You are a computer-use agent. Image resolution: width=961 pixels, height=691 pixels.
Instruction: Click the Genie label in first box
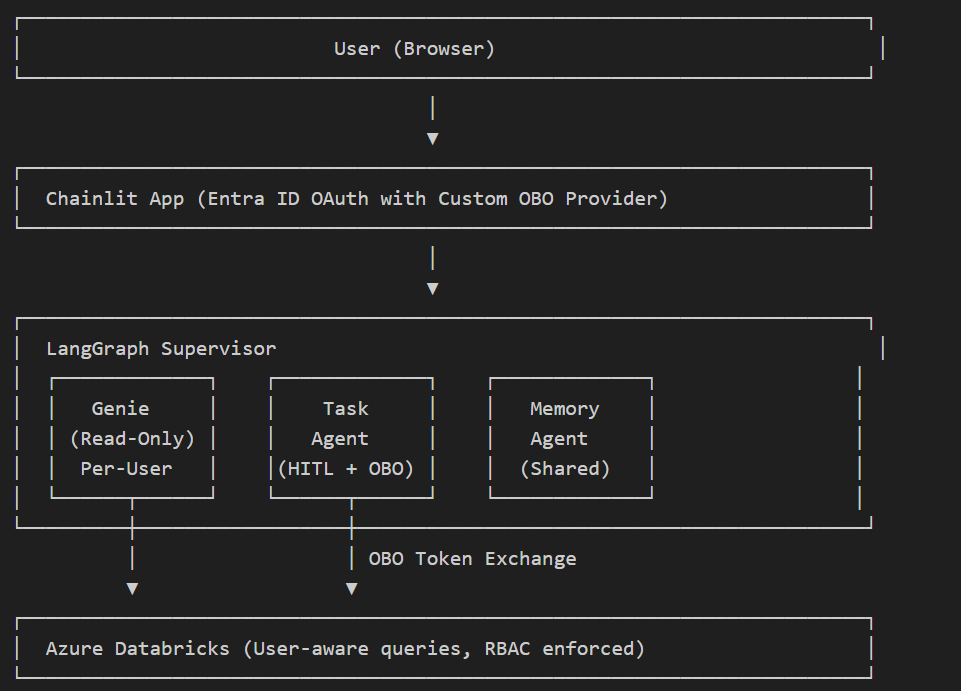coord(120,408)
